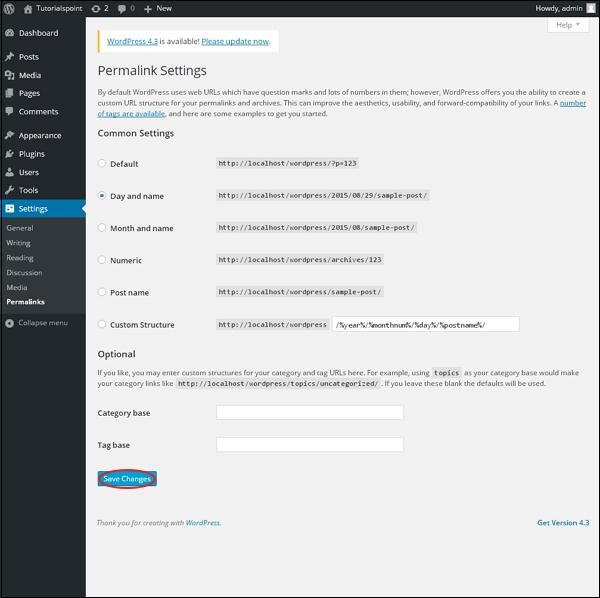The height and width of the screenshot is (598, 600).
Task: Open the Discussion settings submenu
Action: tap(24, 272)
